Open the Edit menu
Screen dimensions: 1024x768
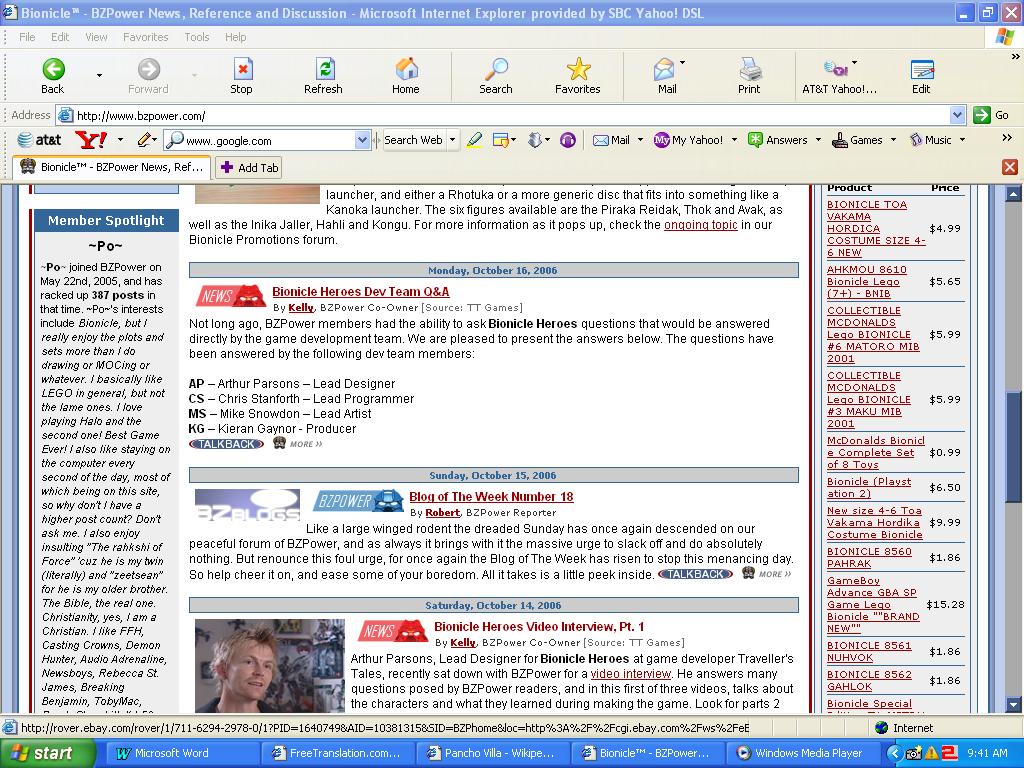click(x=60, y=37)
